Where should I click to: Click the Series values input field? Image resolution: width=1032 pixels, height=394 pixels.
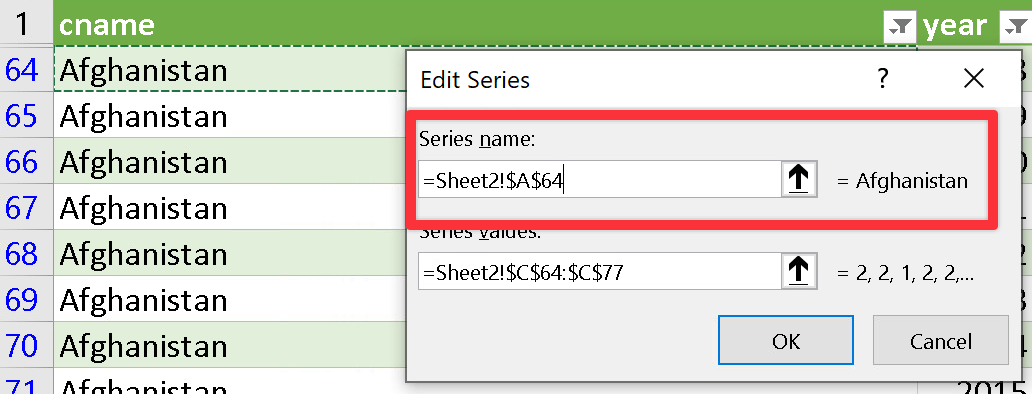click(600, 272)
